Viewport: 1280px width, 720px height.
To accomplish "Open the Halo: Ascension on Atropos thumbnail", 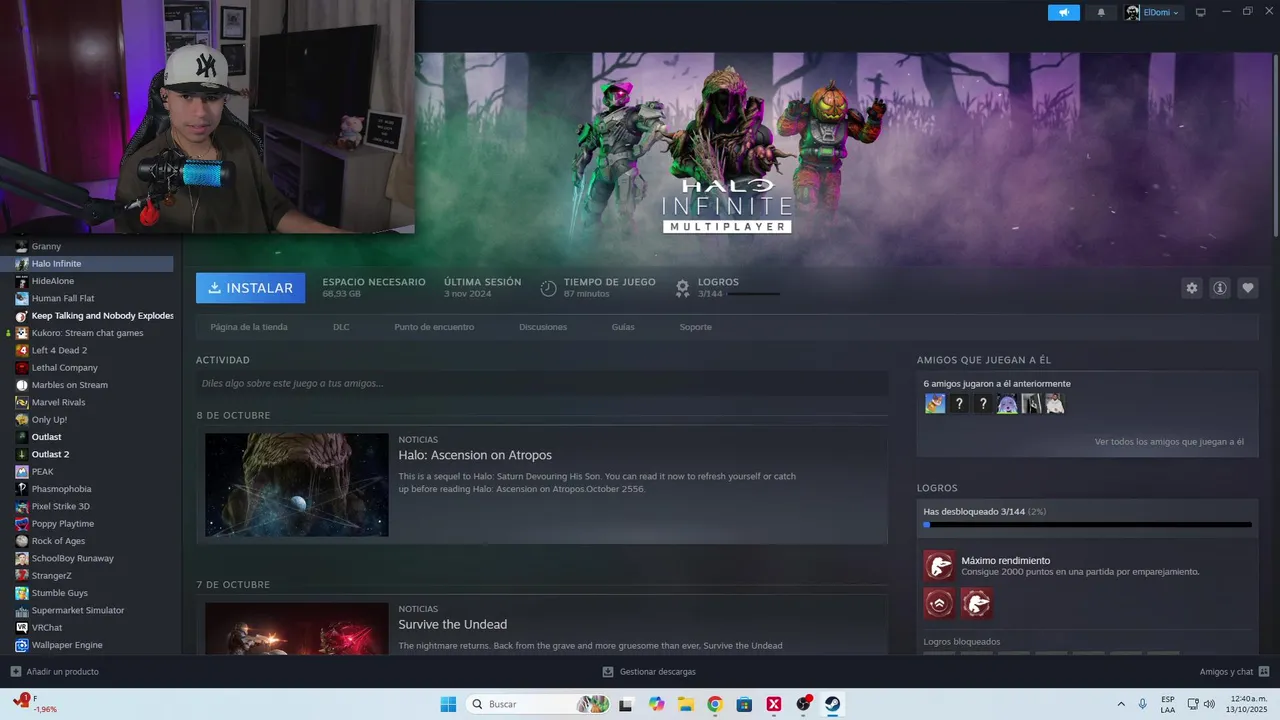I will pyautogui.click(x=297, y=485).
